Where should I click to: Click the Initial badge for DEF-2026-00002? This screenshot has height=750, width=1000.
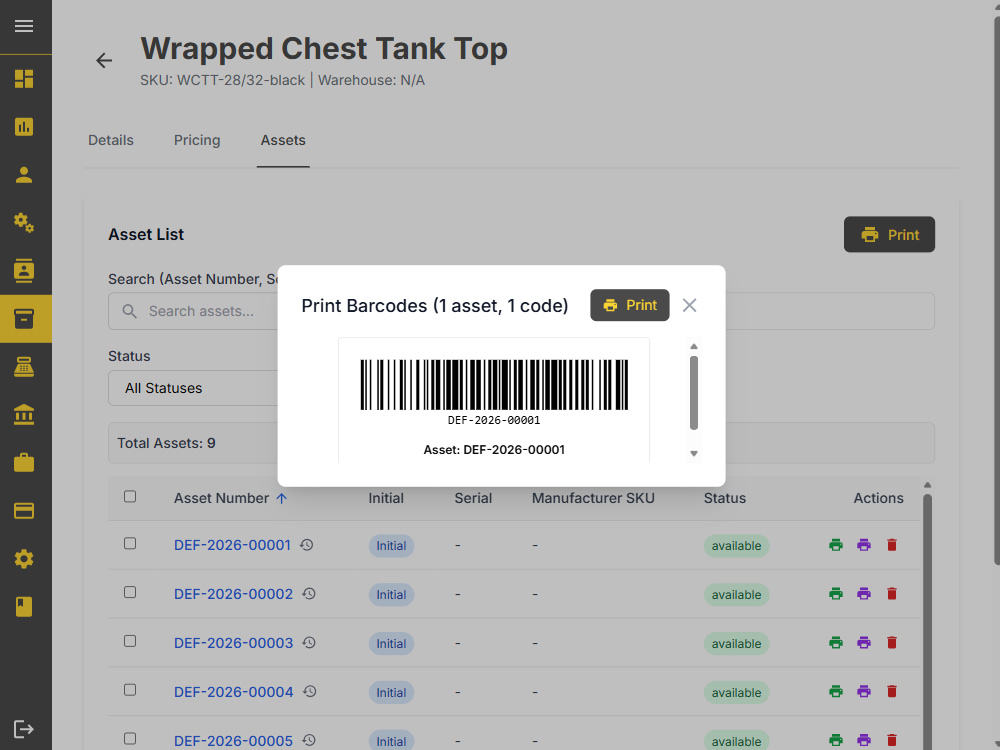point(391,594)
